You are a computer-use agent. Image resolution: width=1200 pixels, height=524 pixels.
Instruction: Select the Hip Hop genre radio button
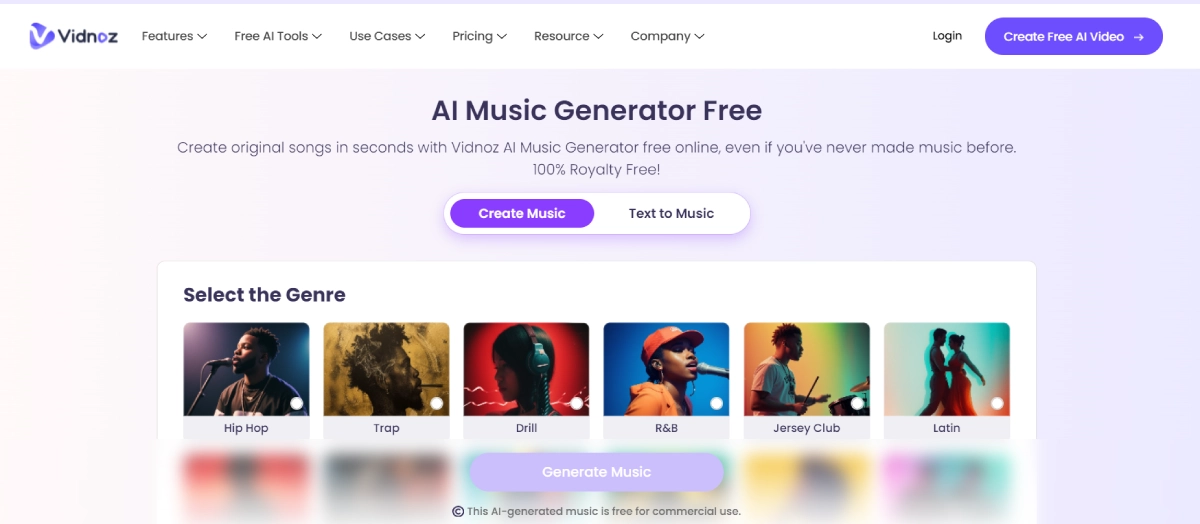coord(297,403)
